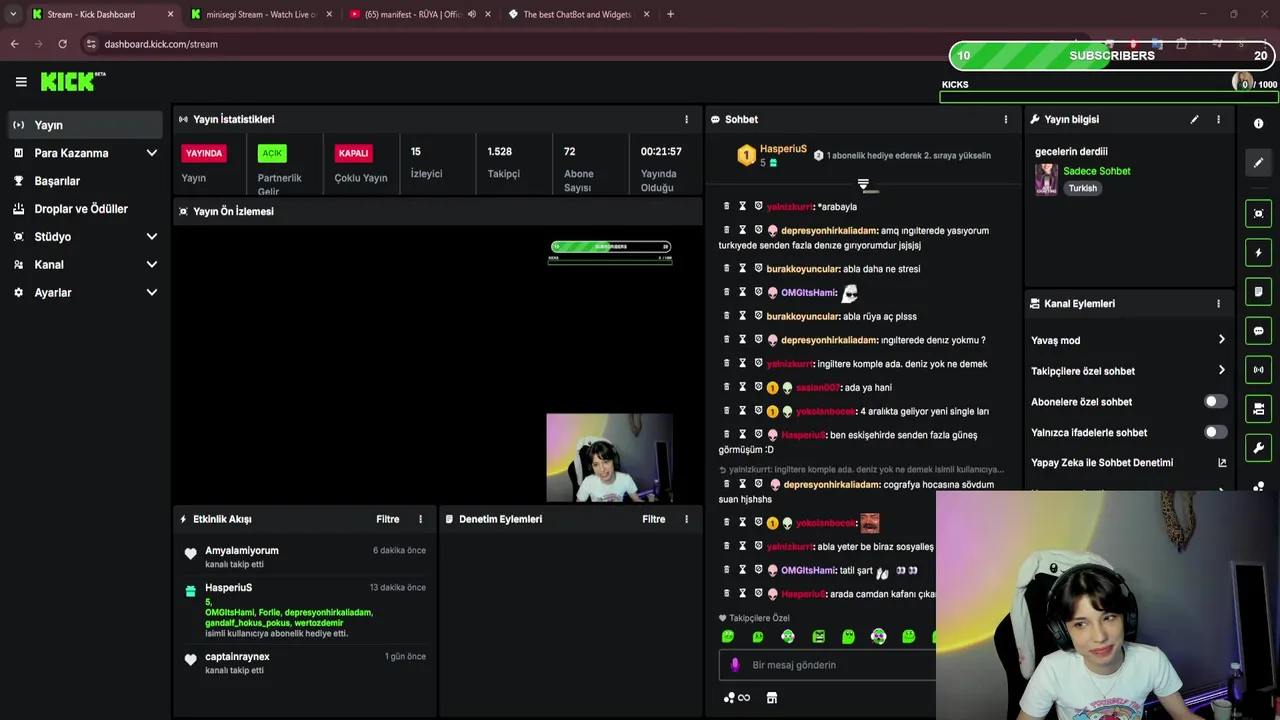This screenshot has height=720, width=1280.
Task: Open the shop icon below chat input
Action: click(772, 698)
